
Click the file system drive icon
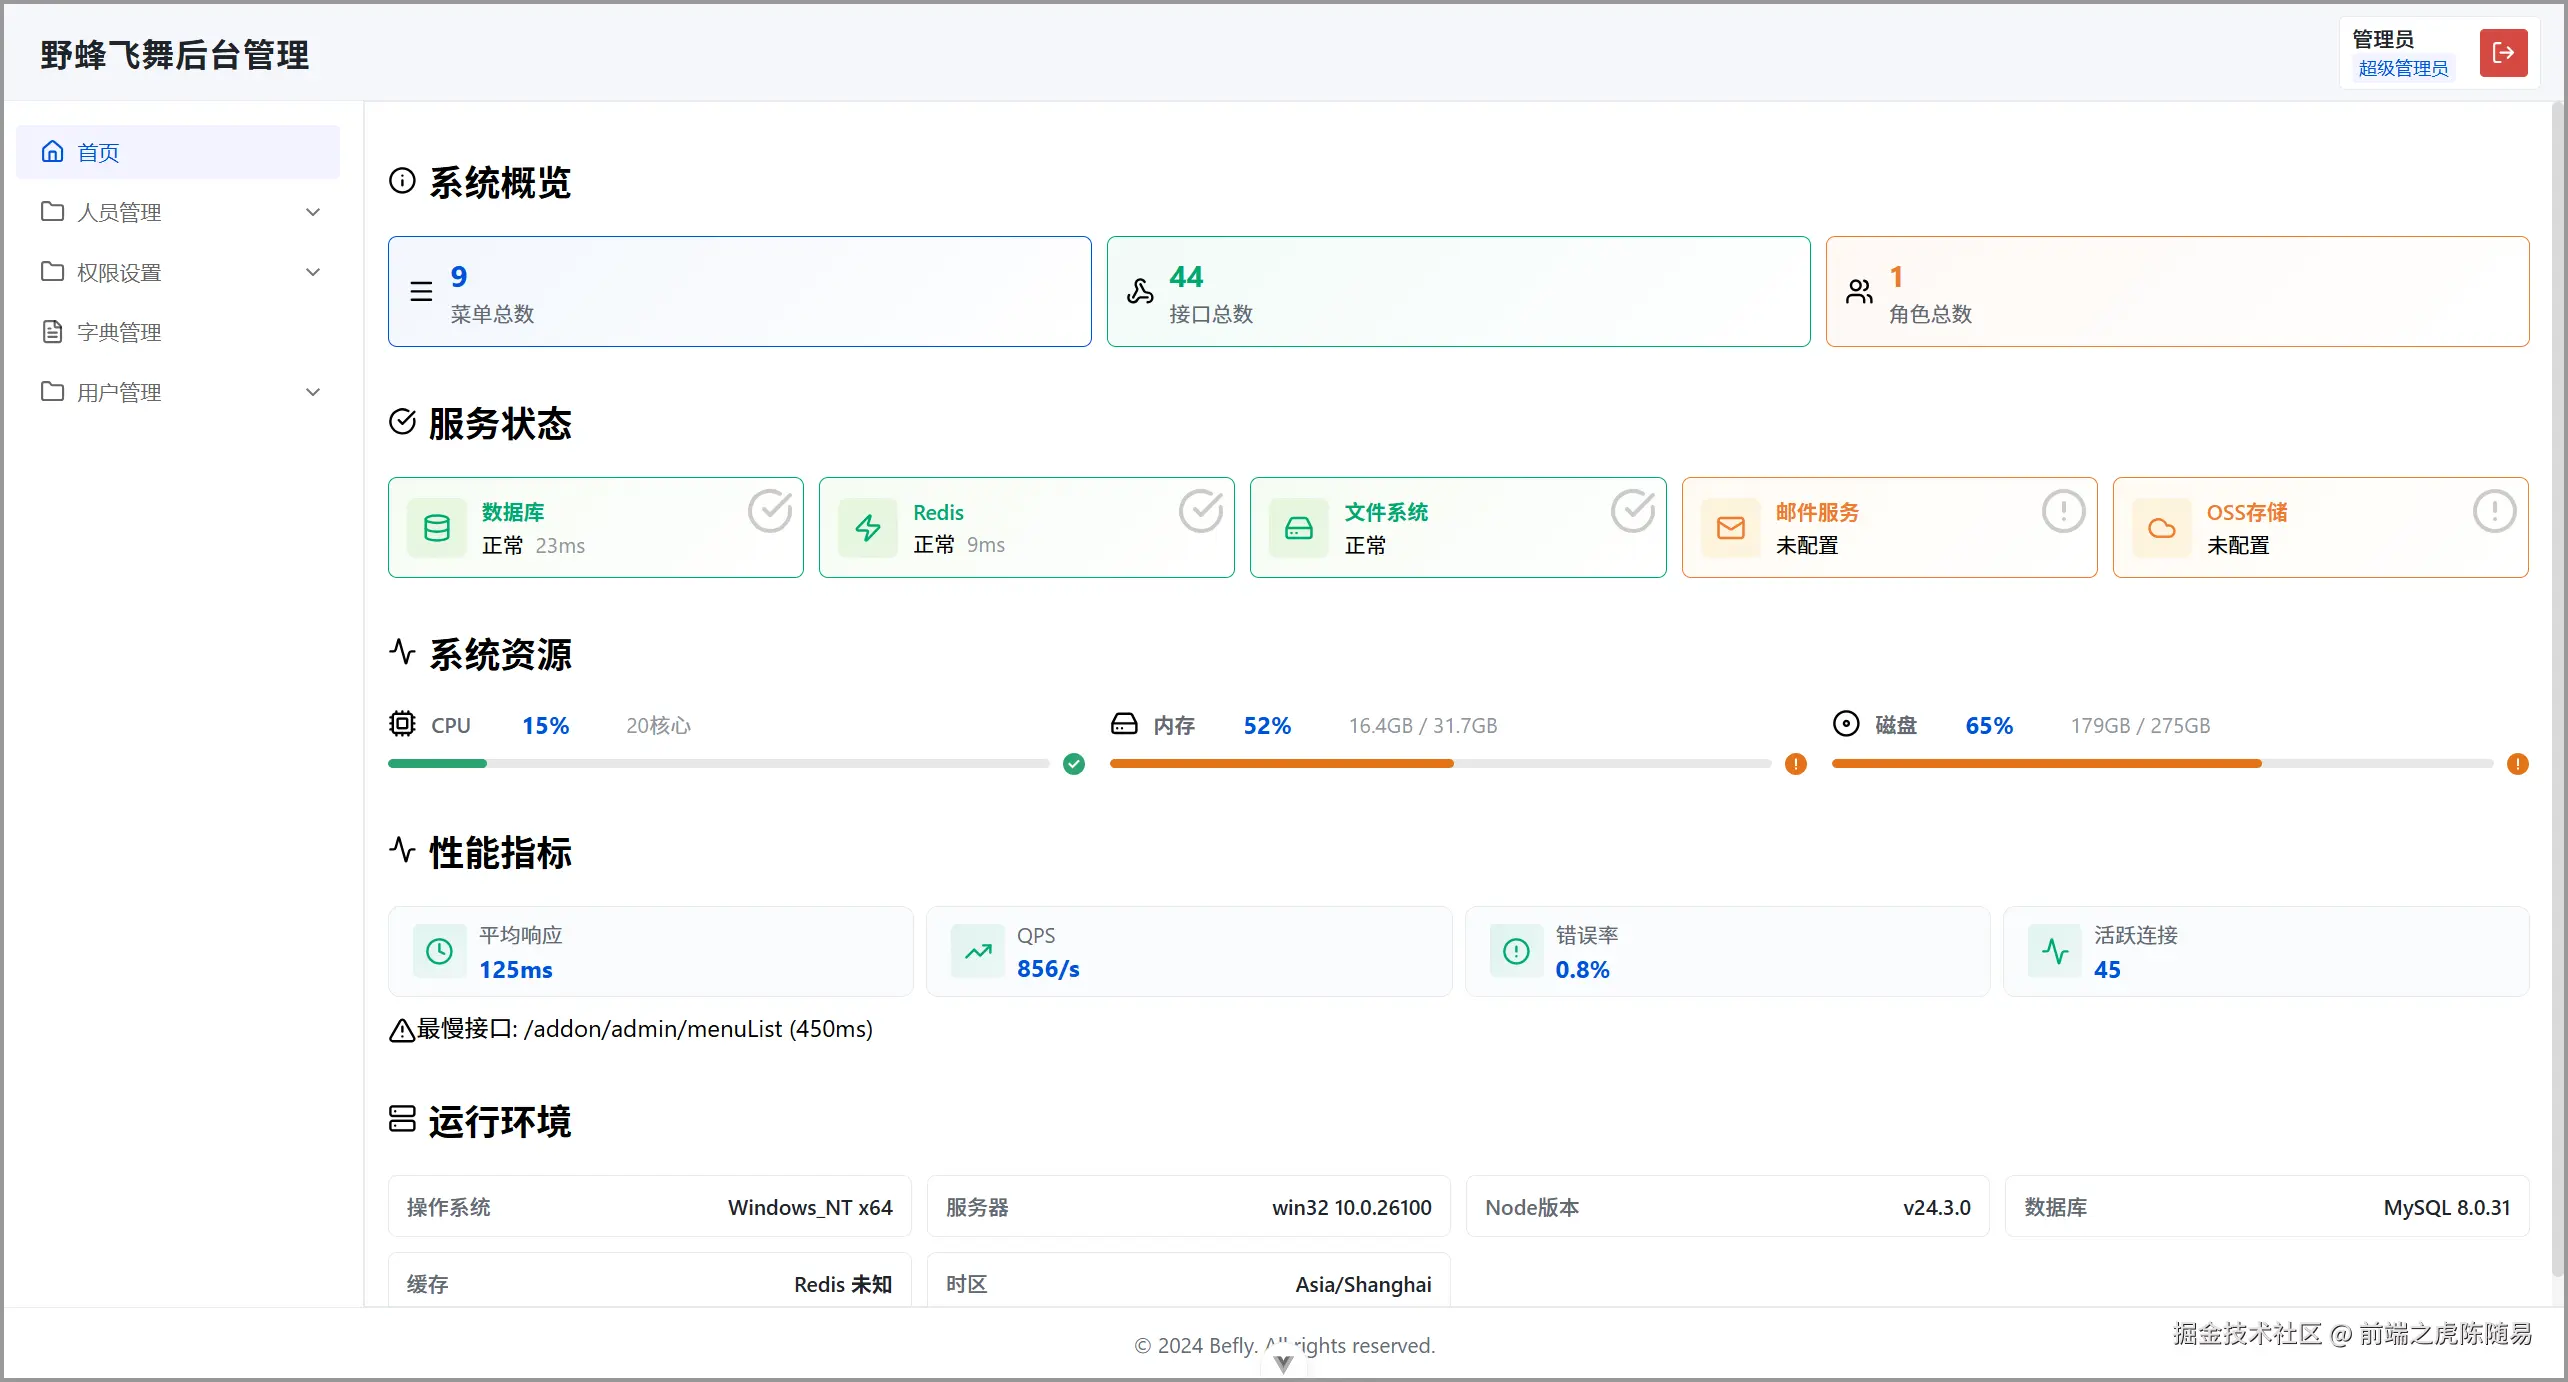click(x=1299, y=528)
